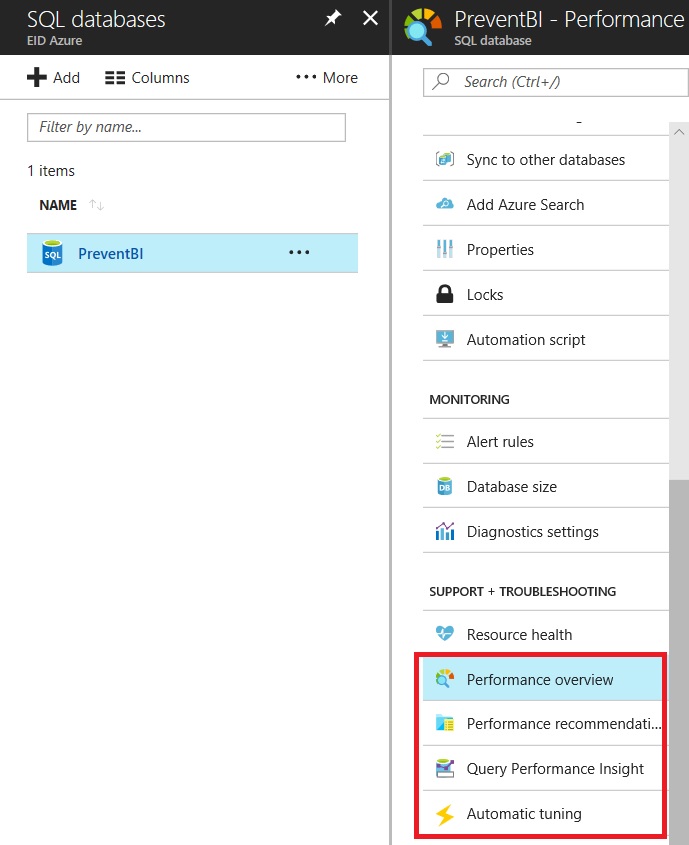Click the Performance overview gauge icon
This screenshot has width=689, height=845.
[444, 678]
